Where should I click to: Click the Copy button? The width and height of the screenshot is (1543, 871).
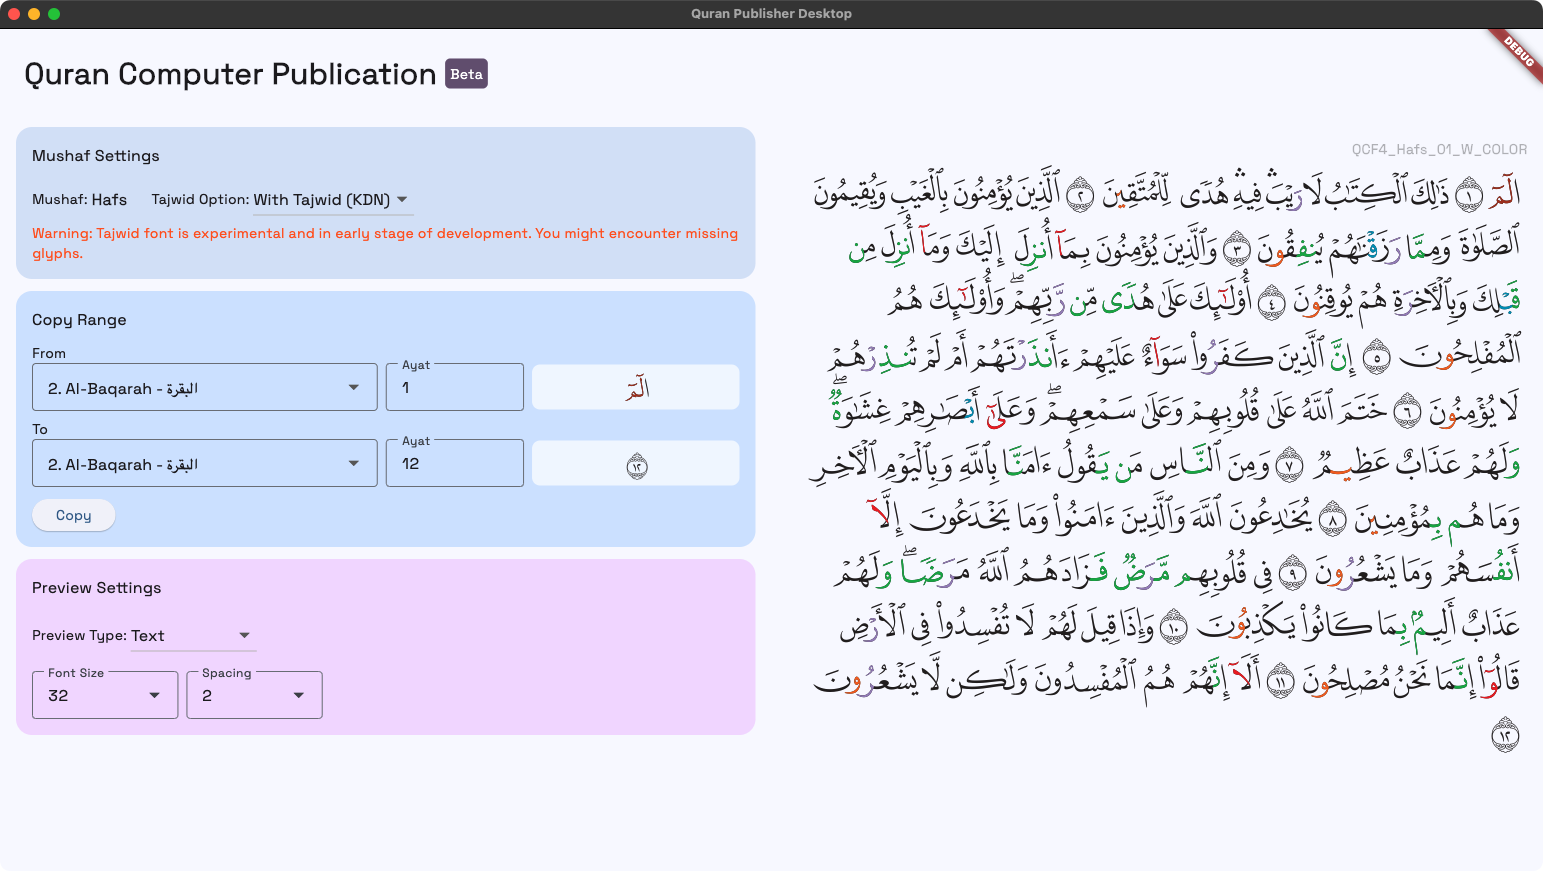click(73, 515)
